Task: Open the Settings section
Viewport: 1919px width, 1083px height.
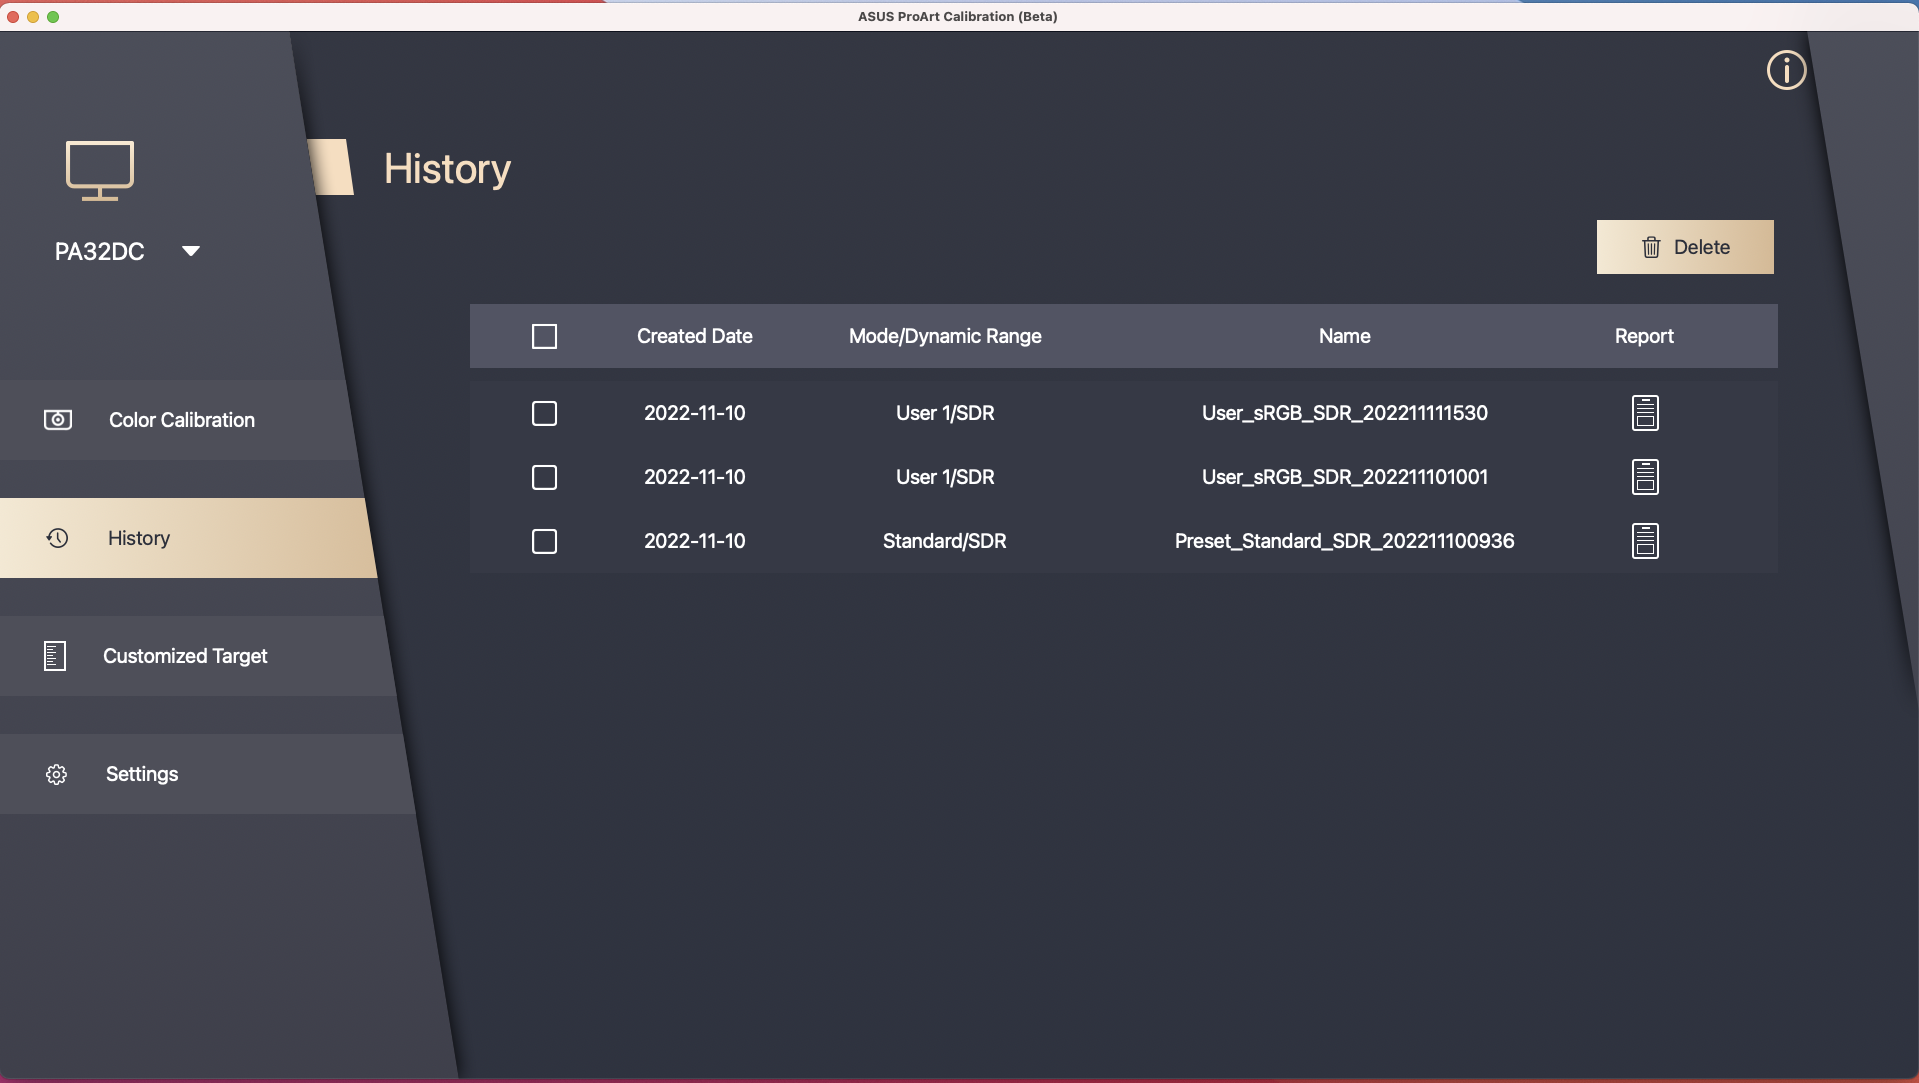Action: [x=205, y=774]
